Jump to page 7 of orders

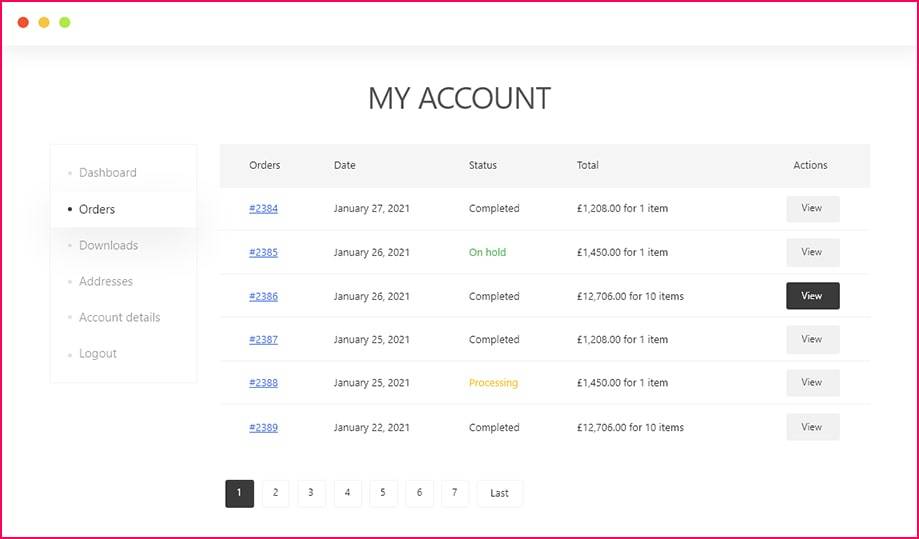click(455, 493)
